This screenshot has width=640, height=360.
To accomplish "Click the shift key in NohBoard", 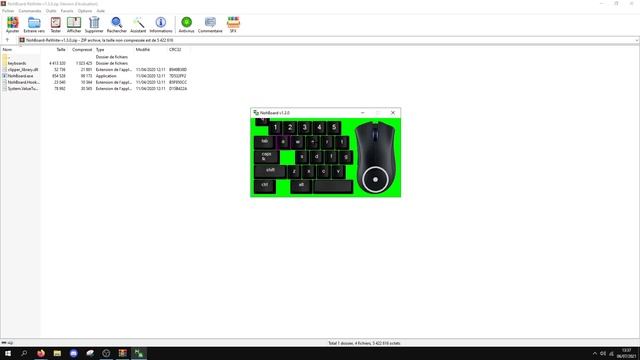I will [x=270, y=171].
